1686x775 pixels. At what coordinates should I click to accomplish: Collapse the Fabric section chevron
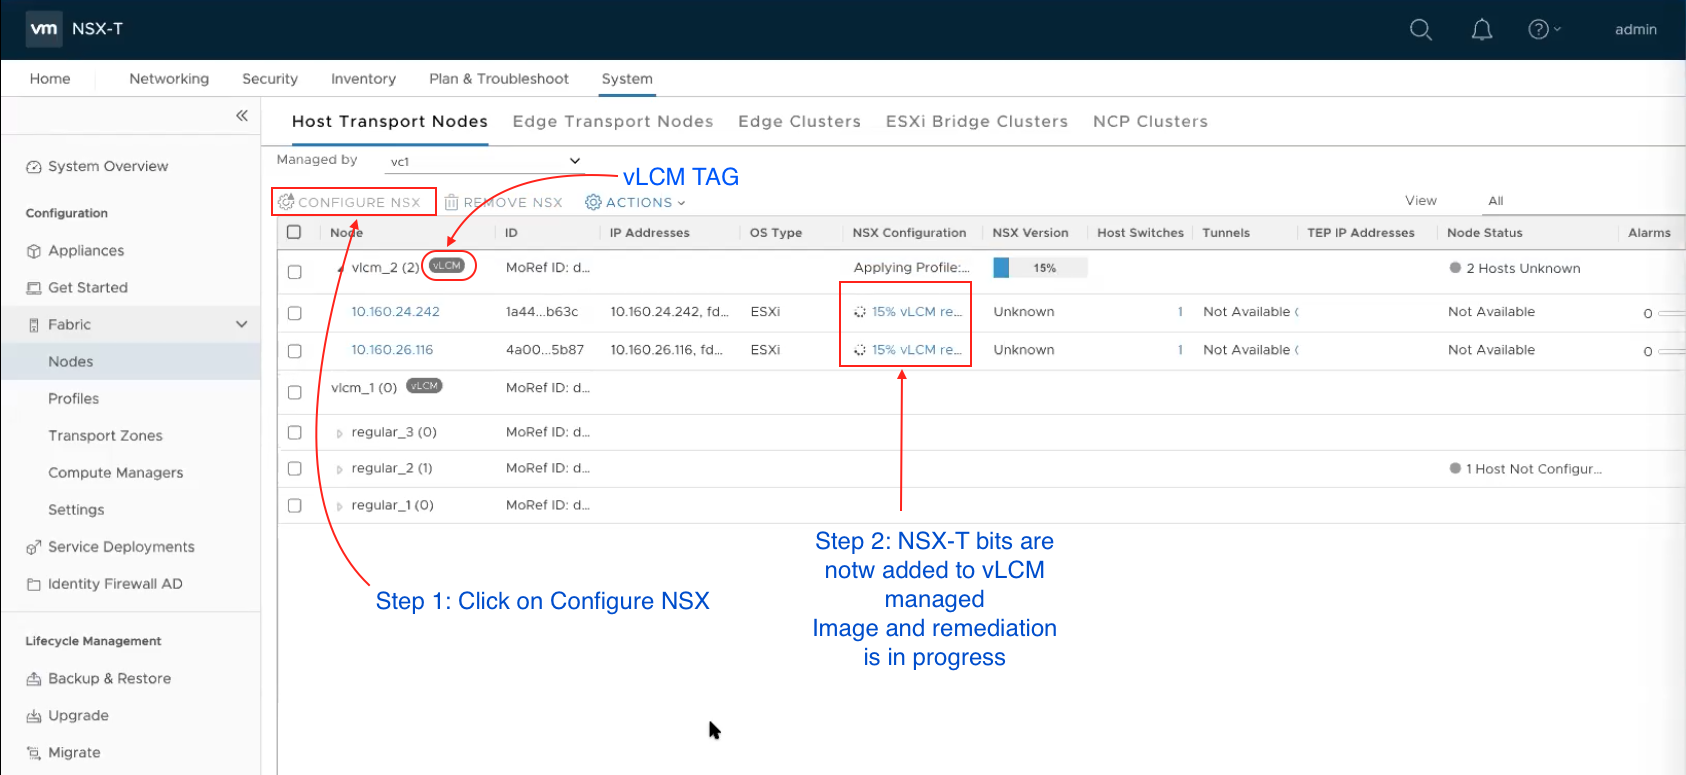(241, 324)
